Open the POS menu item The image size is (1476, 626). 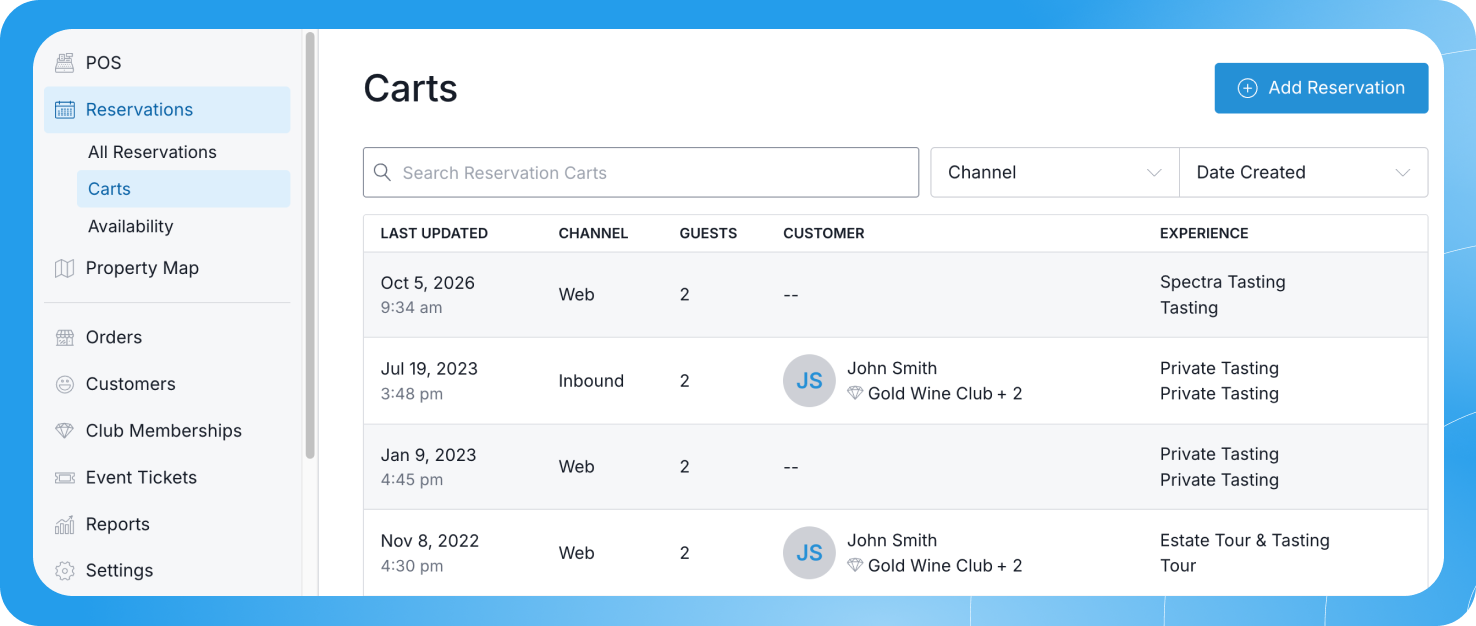tap(167, 63)
